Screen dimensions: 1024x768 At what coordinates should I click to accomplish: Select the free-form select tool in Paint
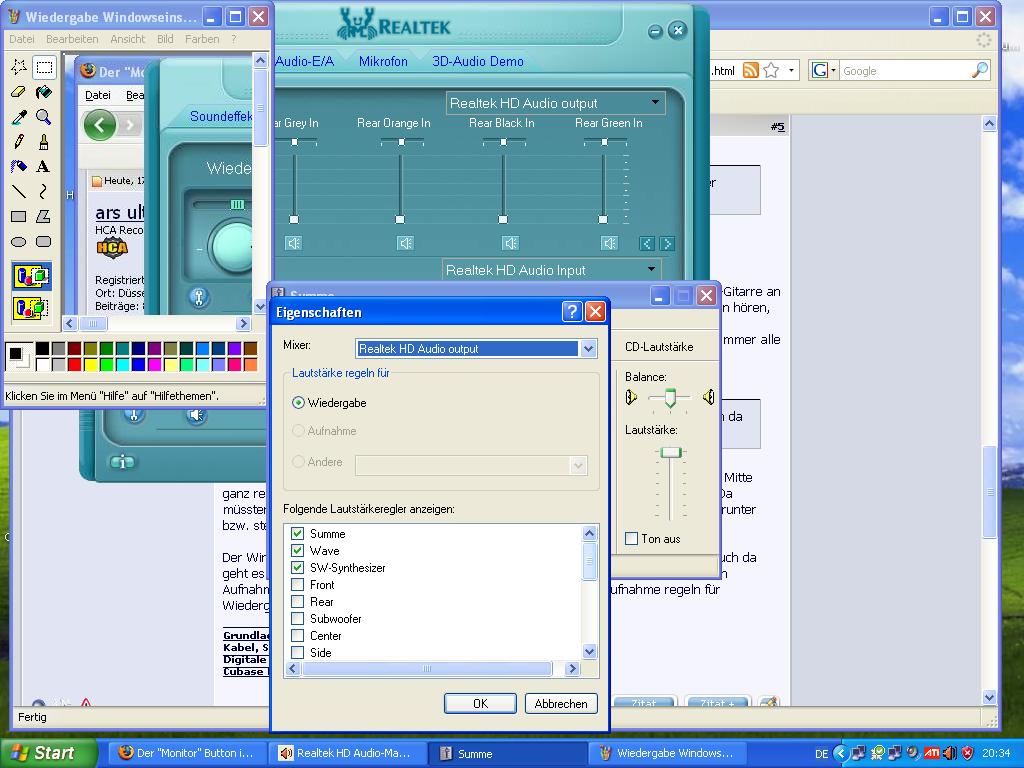coord(19,67)
